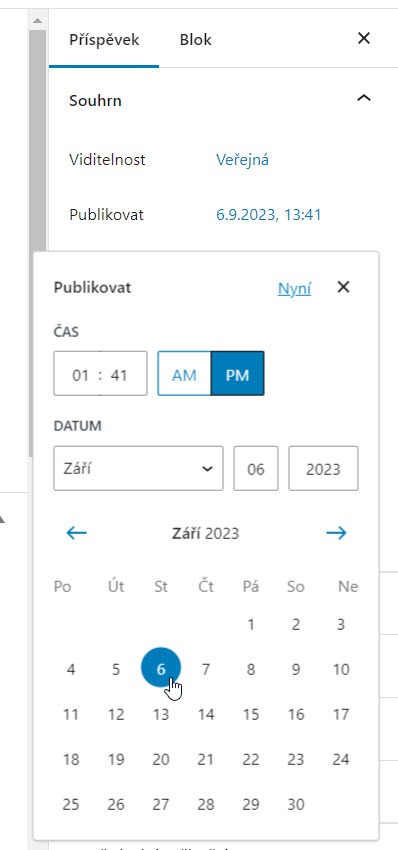Collapse the Souhrn section chevron

pyautogui.click(x=364, y=99)
